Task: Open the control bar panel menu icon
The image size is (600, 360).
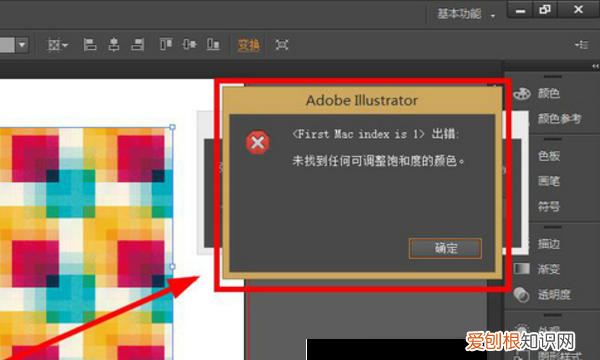Action: point(581,45)
